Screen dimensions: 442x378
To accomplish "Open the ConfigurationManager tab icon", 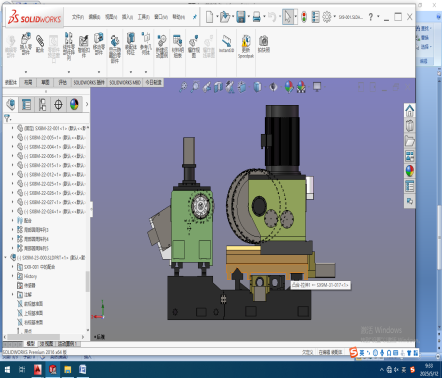I will point(42,104).
